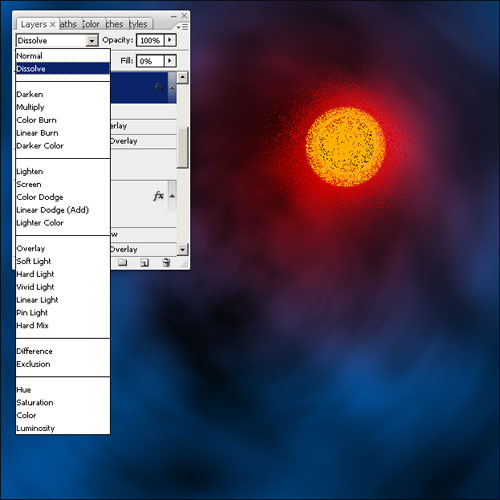The image size is (500, 500).
Task: Click scroll-up arrow of layers list
Action: tap(182, 78)
